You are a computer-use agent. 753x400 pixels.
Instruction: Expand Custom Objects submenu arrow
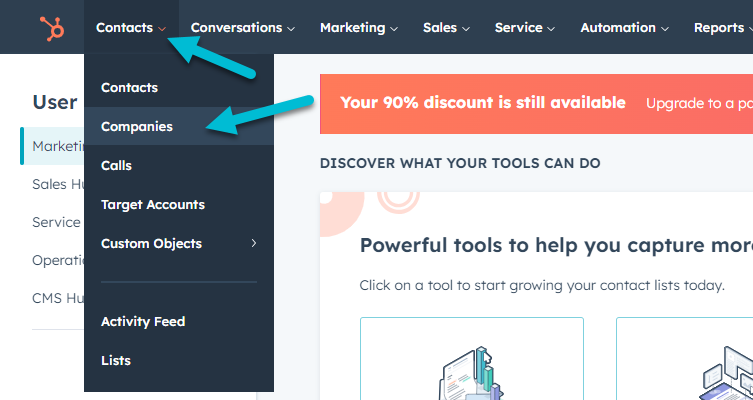(x=254, y=243)
